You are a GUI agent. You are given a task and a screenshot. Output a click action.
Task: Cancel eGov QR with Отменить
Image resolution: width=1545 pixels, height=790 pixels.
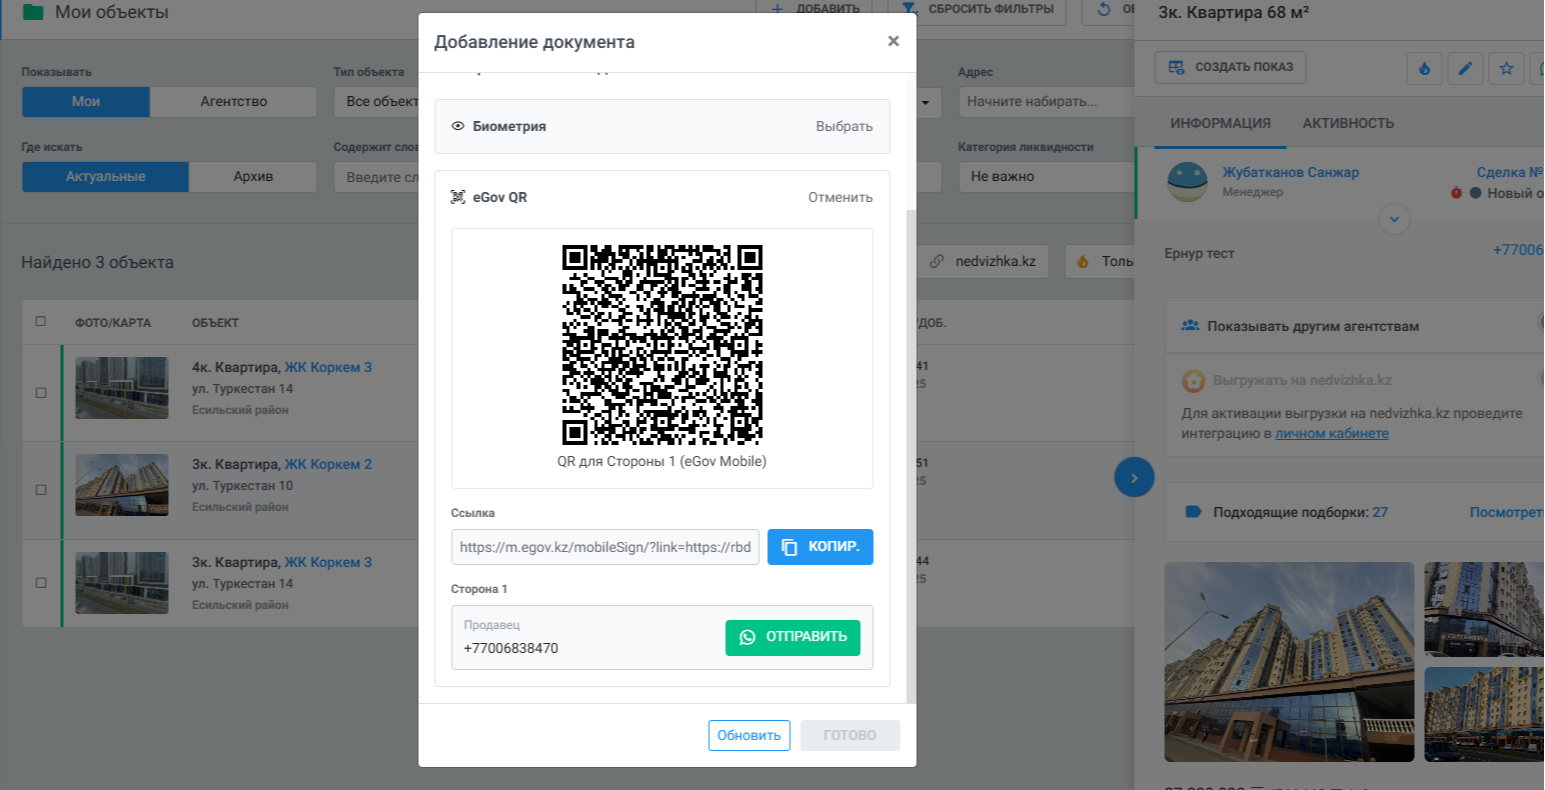point(840,197)
